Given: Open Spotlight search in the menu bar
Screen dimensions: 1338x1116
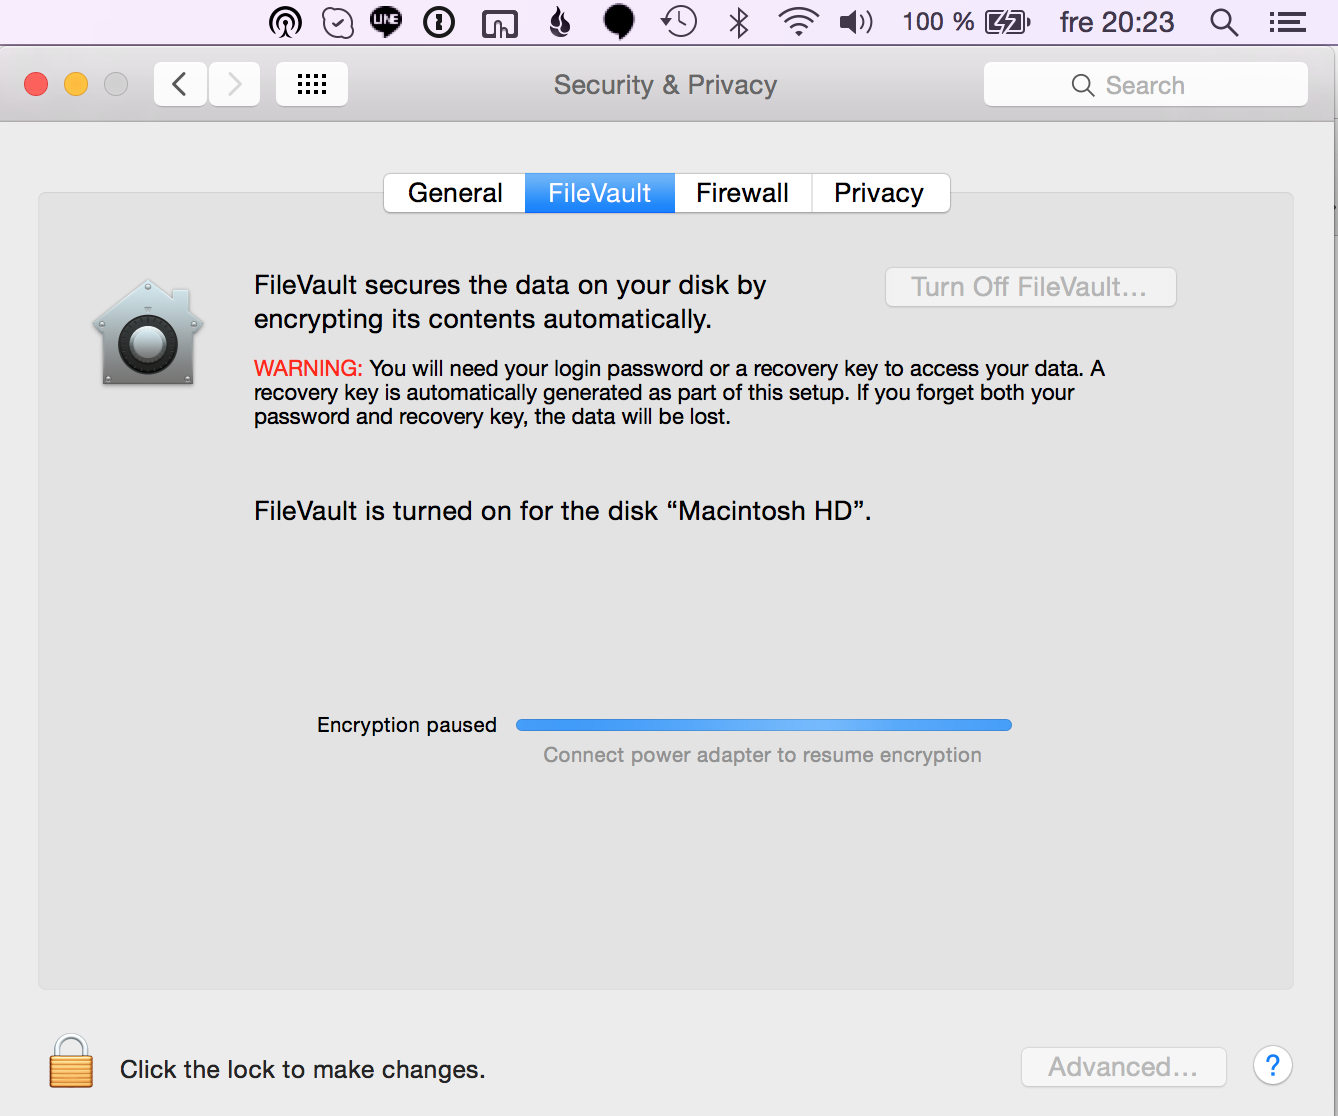Looking at the screenshot, I should click(1224, 22).
